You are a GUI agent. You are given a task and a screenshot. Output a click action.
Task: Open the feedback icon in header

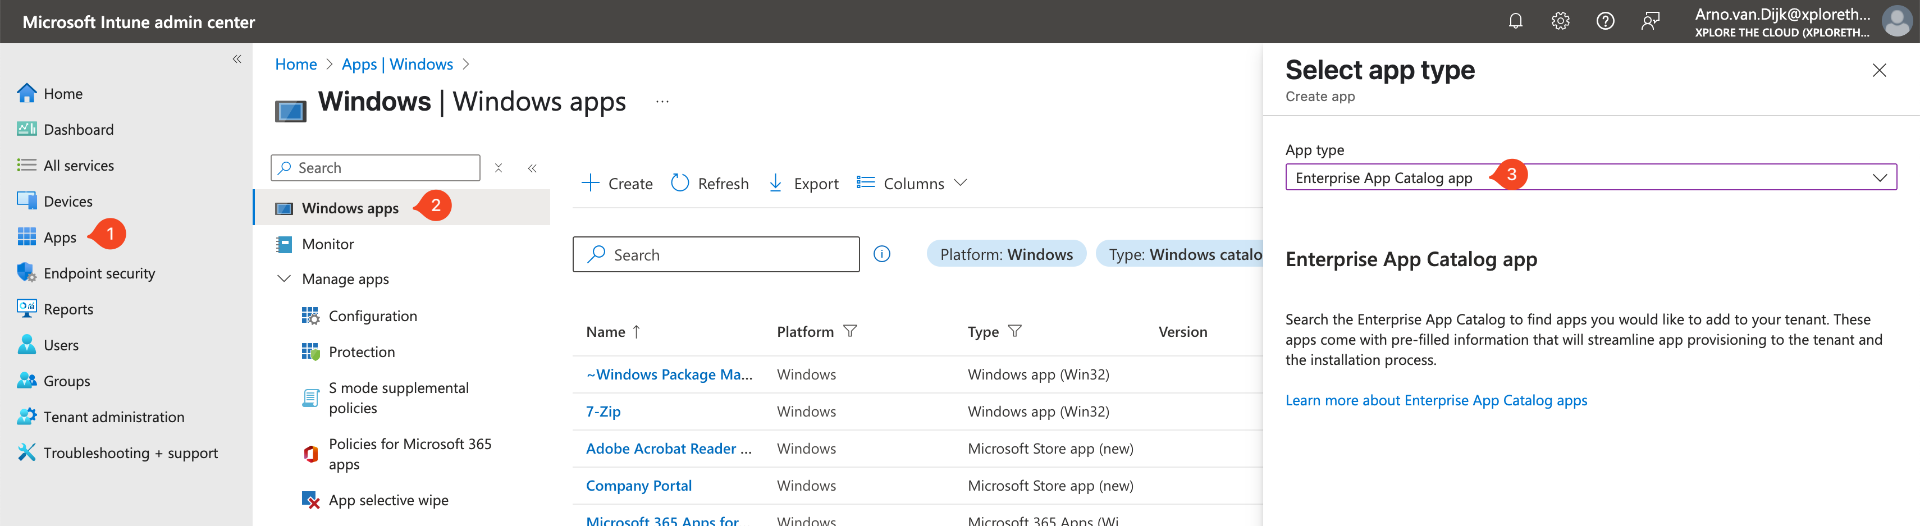point(1650,21)
